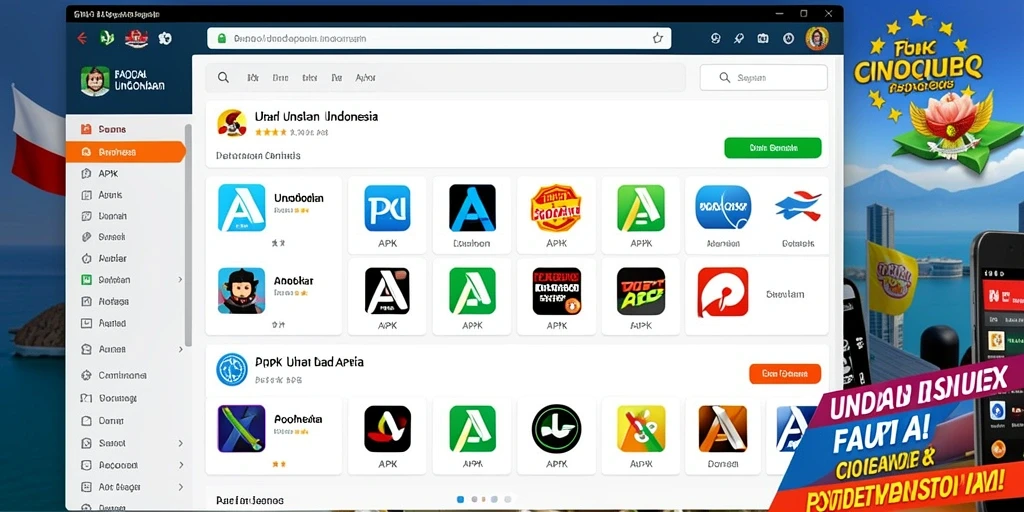This screenshot has height=512, width=1024.
Task: Open the black and green-red app icon in the second row
Action: (641, 291)
